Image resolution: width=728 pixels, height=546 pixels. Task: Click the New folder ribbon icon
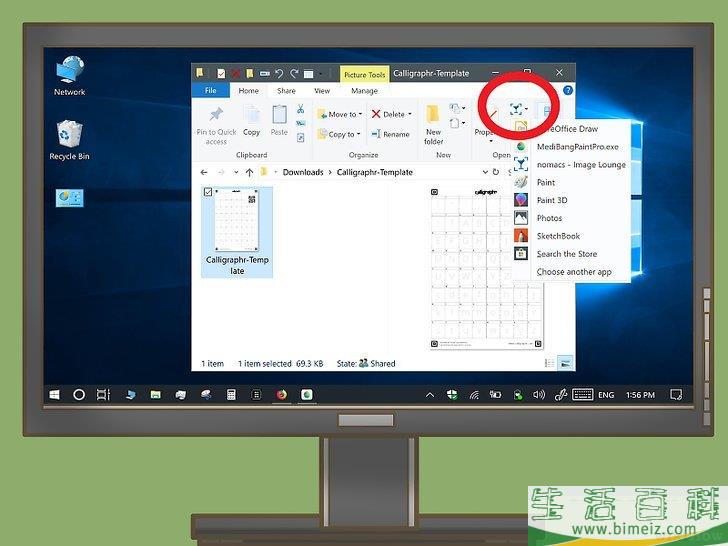(433, 114)
